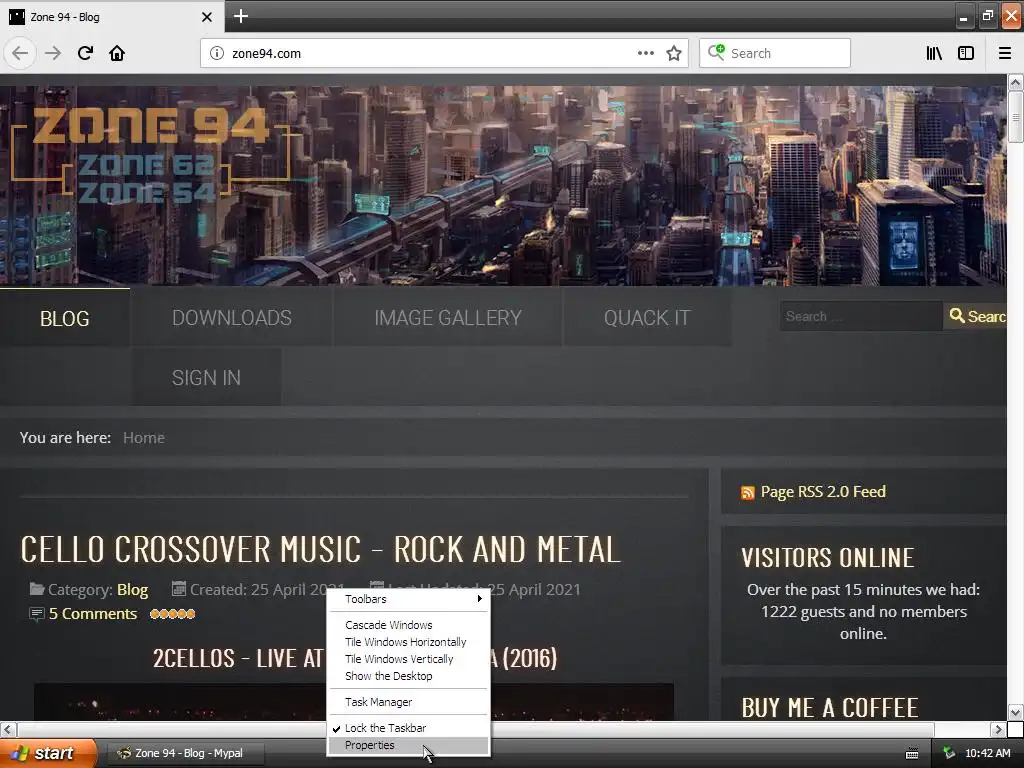Click the five-star article rating
The width and height of the screenshot is (1024, 768).
pyautogui.click(x=172, y=614)
